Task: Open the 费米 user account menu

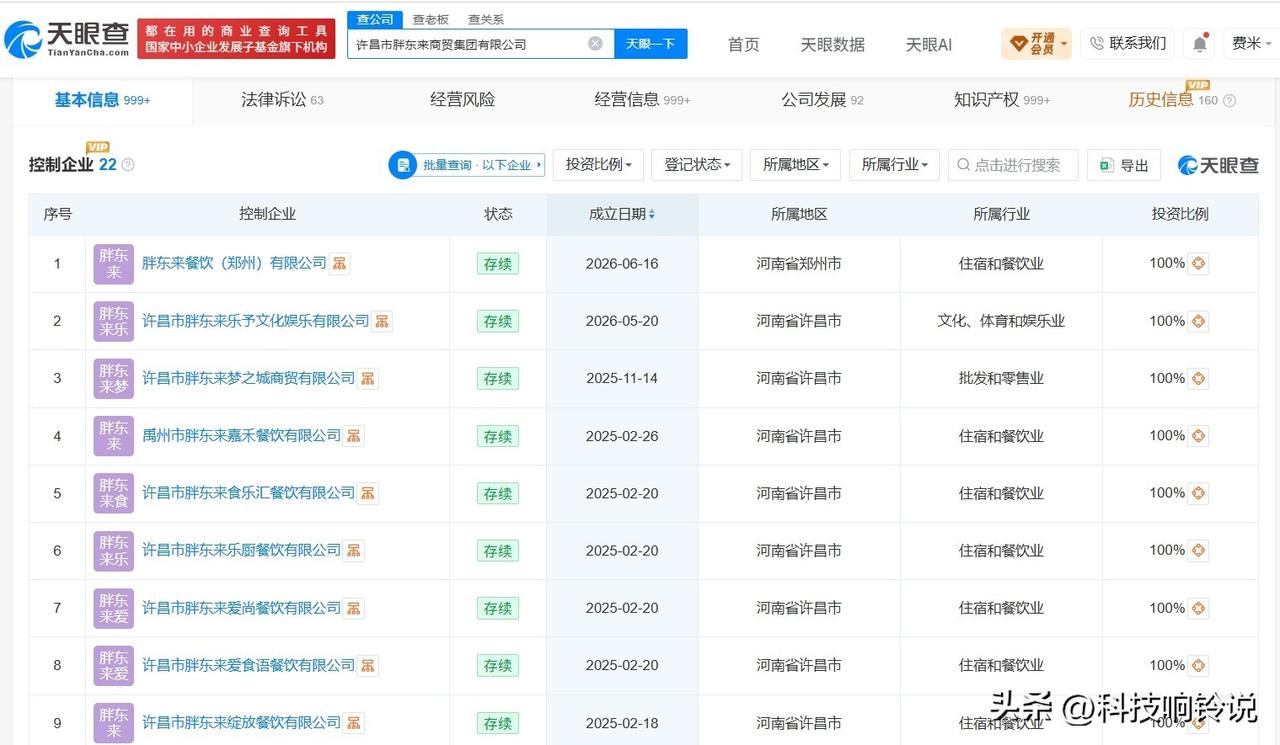Action: [1251, 44]
